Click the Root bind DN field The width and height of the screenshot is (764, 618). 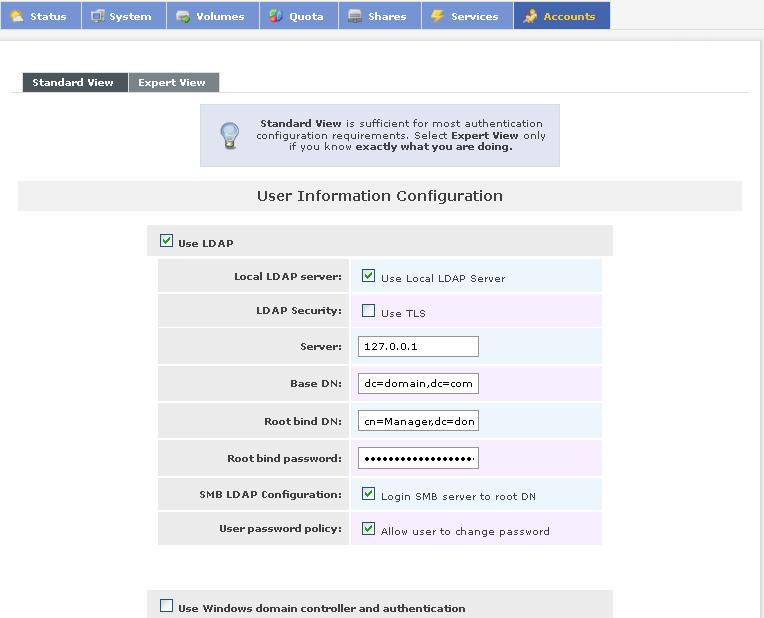(x=418, y=421)
